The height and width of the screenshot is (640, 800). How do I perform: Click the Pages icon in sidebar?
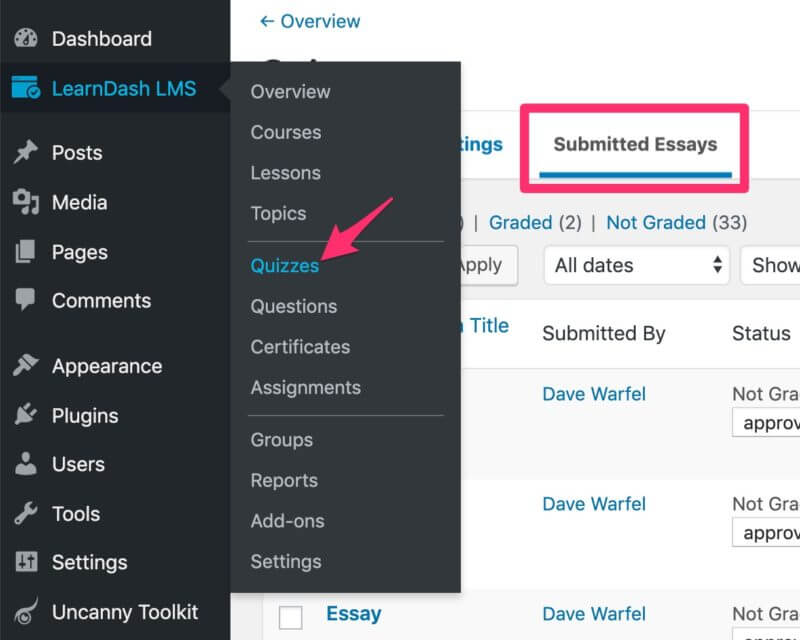pos(25,251)
